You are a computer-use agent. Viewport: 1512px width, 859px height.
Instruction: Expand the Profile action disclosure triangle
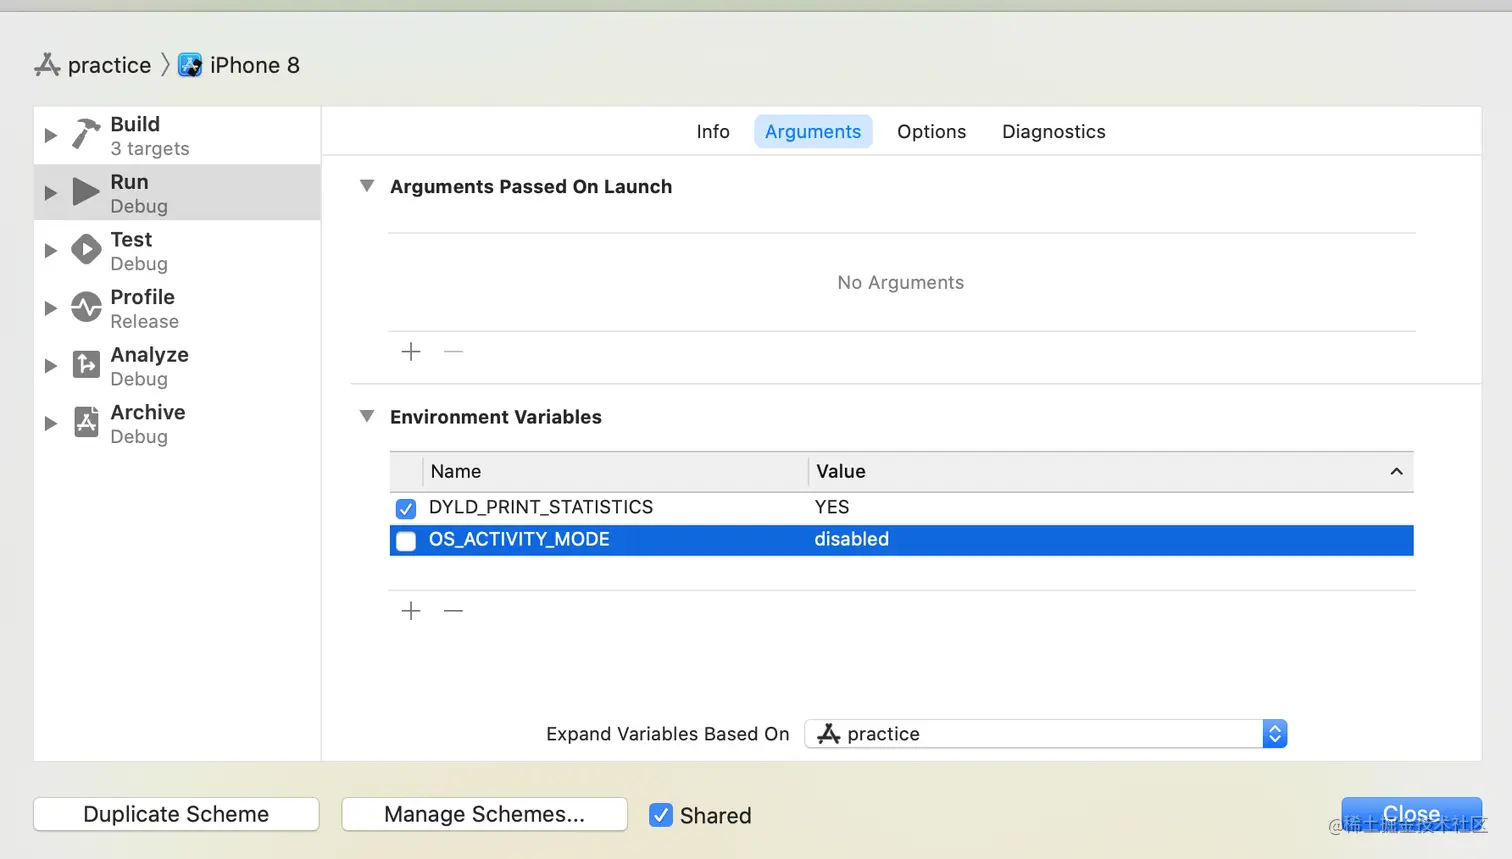tap(50, 308)
